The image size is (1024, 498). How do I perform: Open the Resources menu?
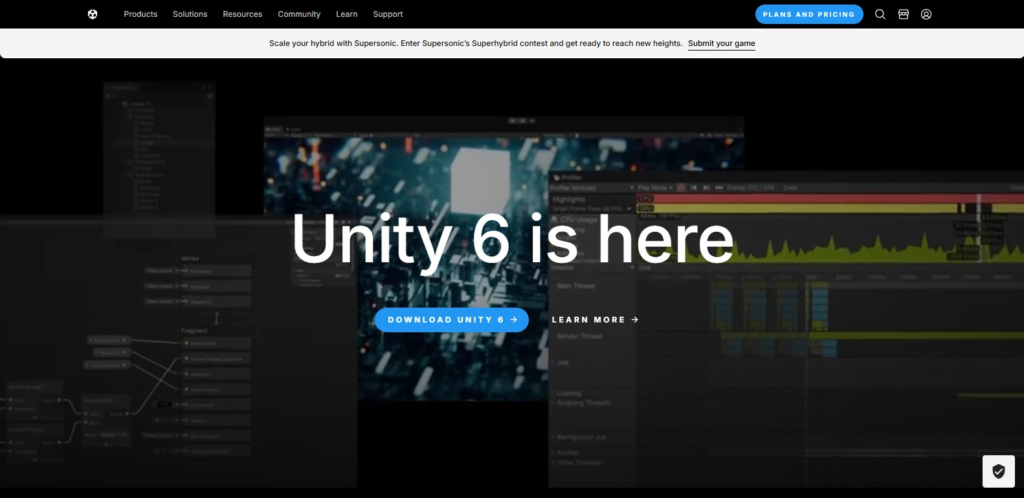[x=242, y=14]
